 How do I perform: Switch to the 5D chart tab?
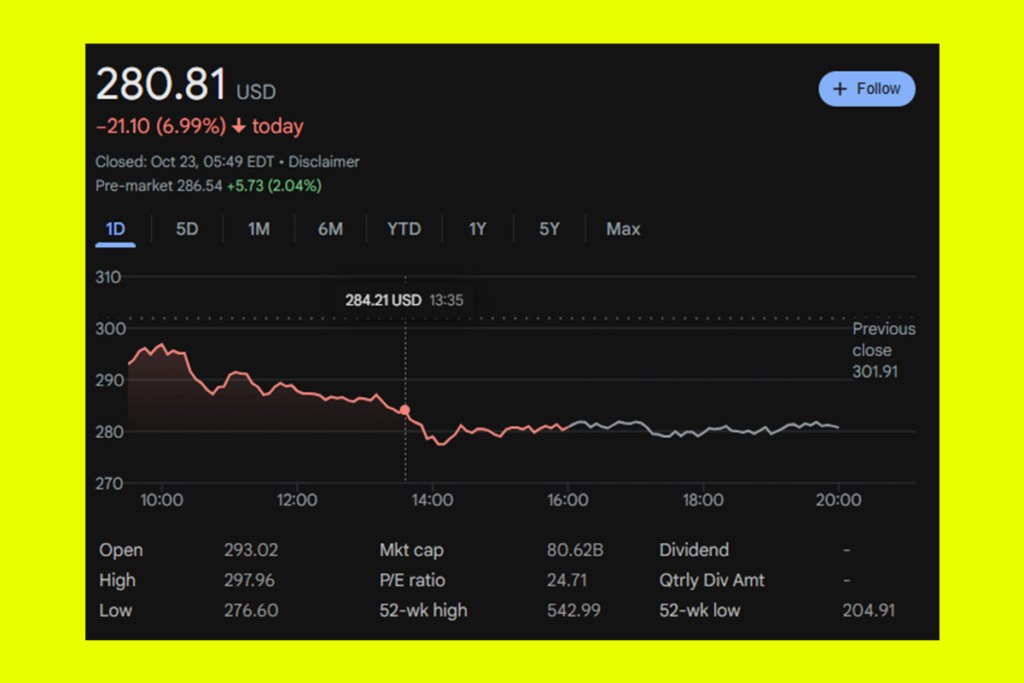(x=186, y=229)
